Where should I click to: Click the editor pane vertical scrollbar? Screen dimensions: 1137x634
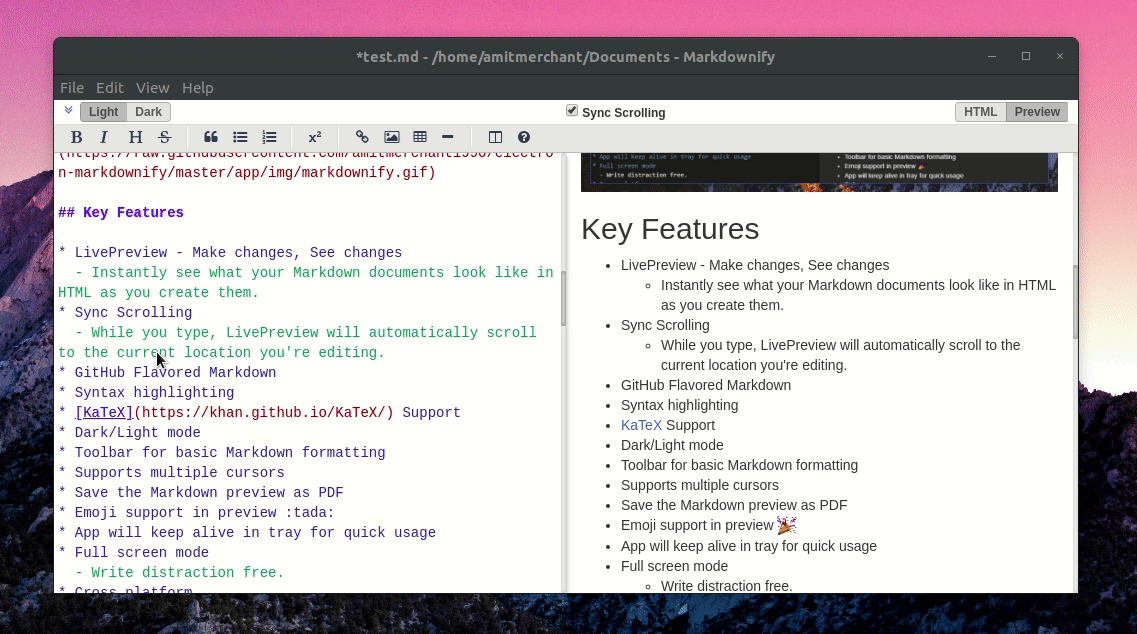[563, 299]
